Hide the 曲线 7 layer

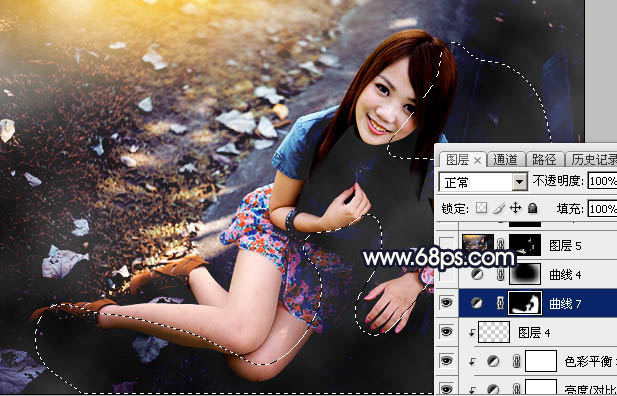pyautogui.click(x=446, y=303)
